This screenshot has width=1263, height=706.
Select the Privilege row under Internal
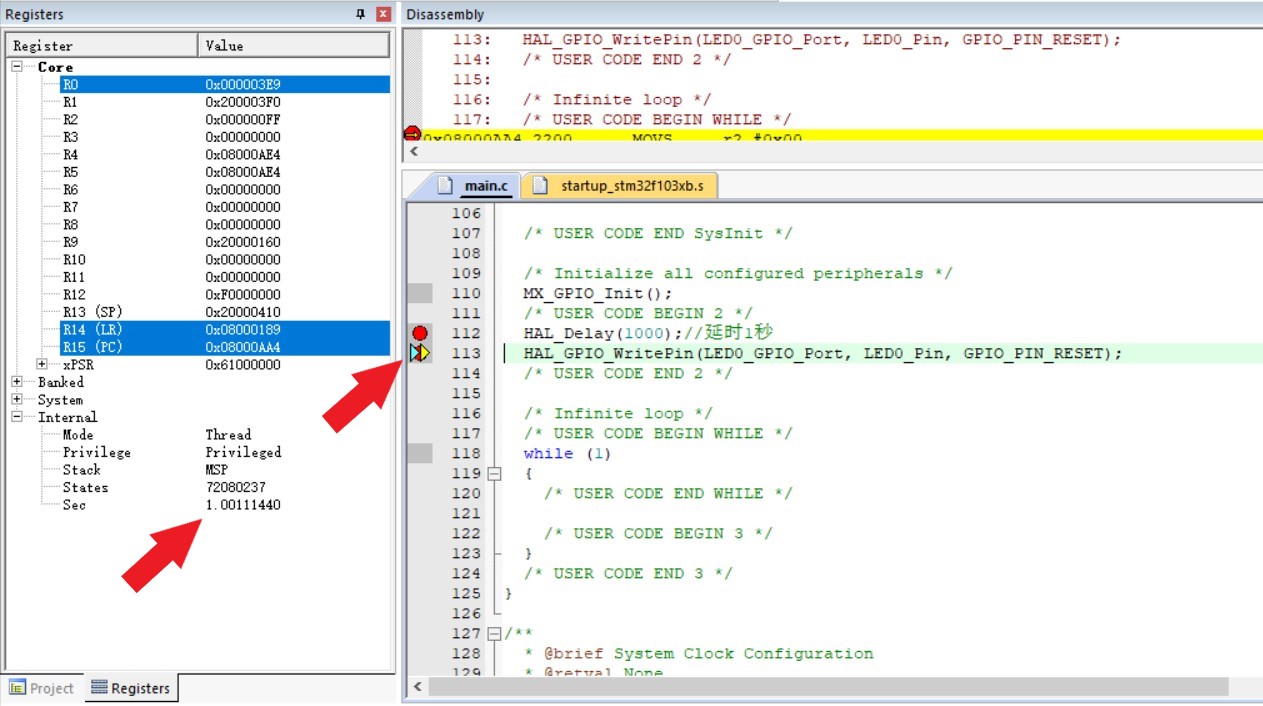[x=225, y=452]
